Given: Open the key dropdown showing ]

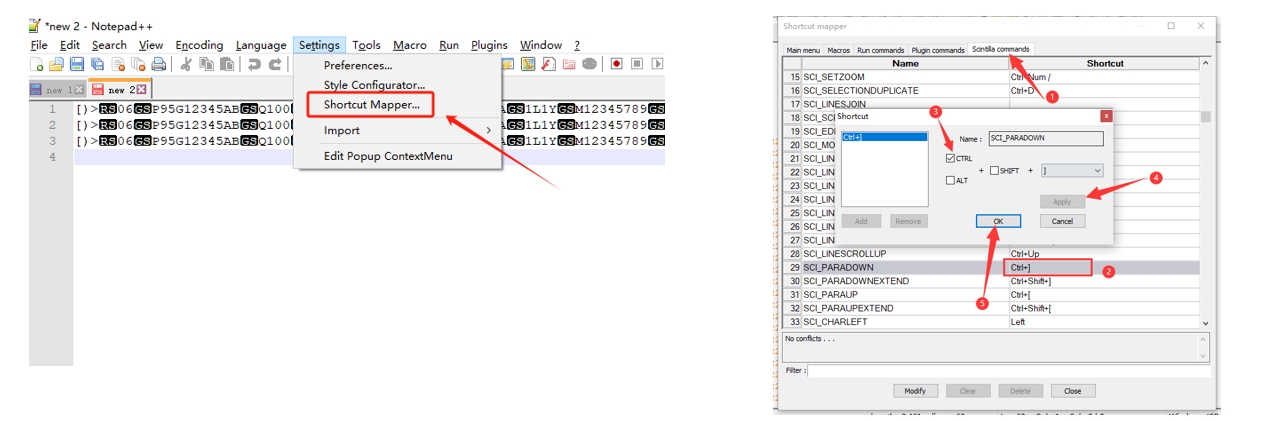Looking at the screenshot, I should point(1072,171).
